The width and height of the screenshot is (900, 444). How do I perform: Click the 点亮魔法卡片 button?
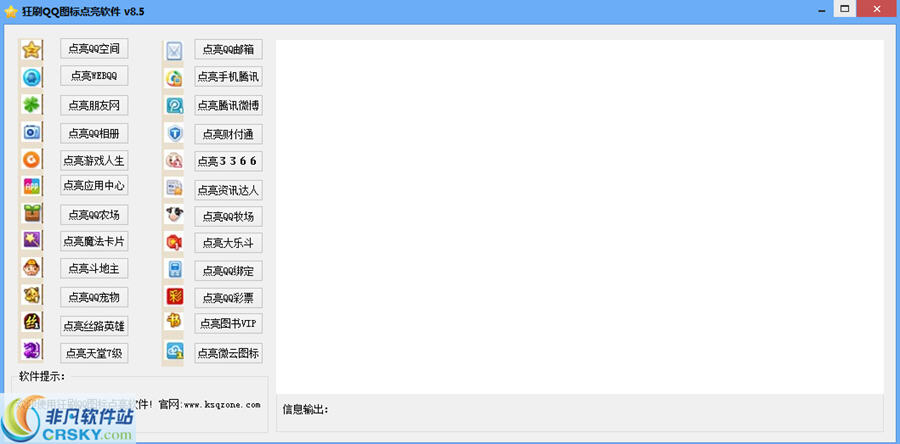(x=94, y=242)
